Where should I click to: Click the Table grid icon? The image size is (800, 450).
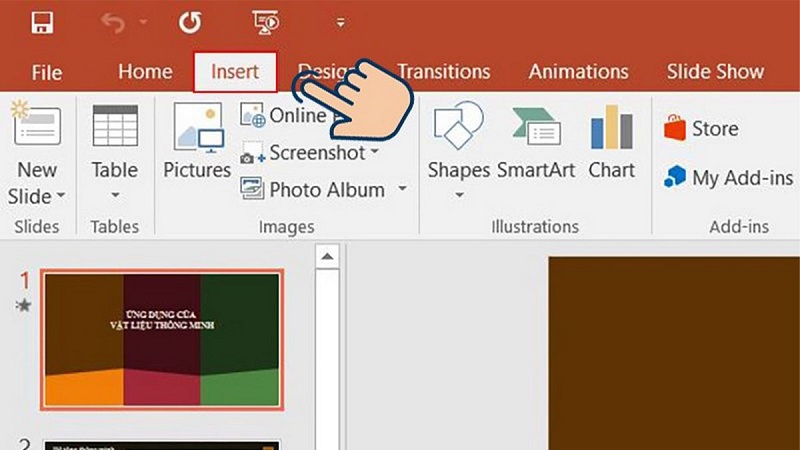(x=115, y=126)
